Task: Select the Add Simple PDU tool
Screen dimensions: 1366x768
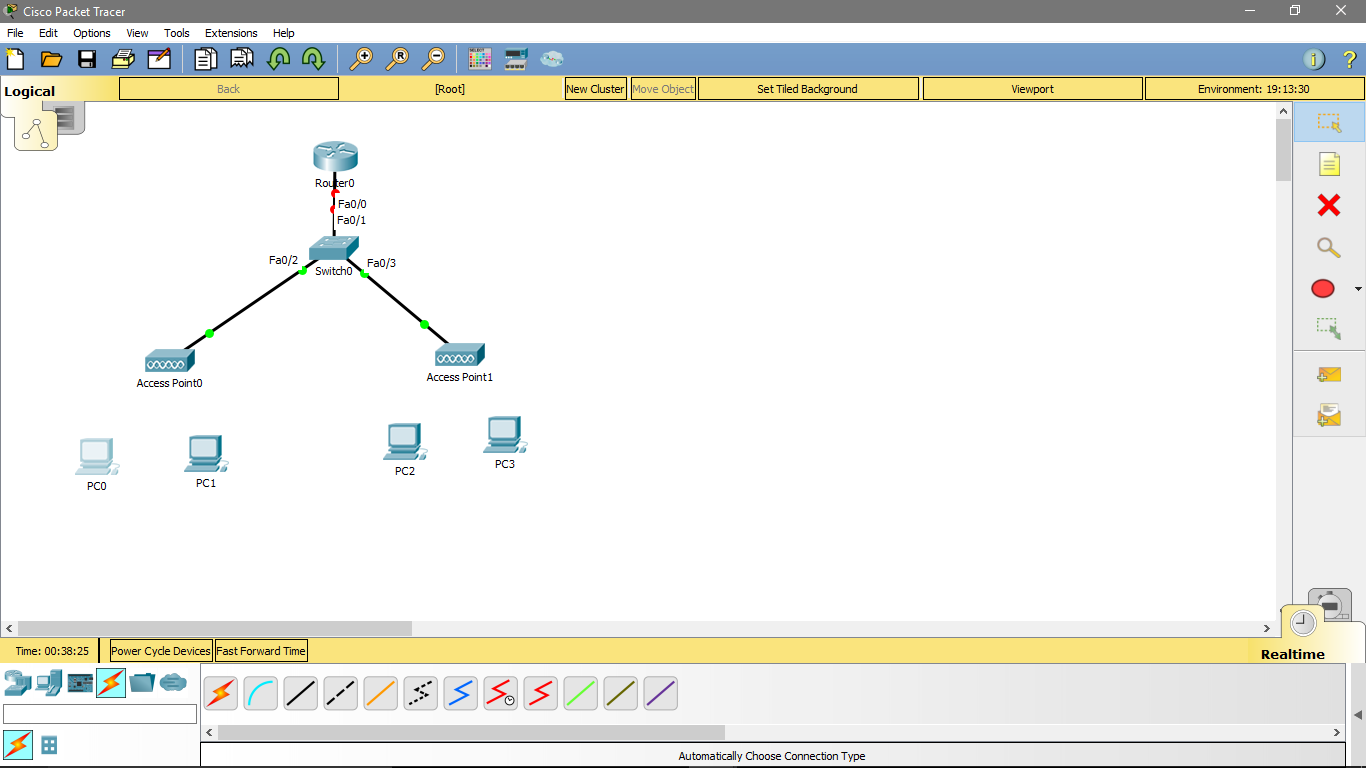Action: click(1330, 374)
